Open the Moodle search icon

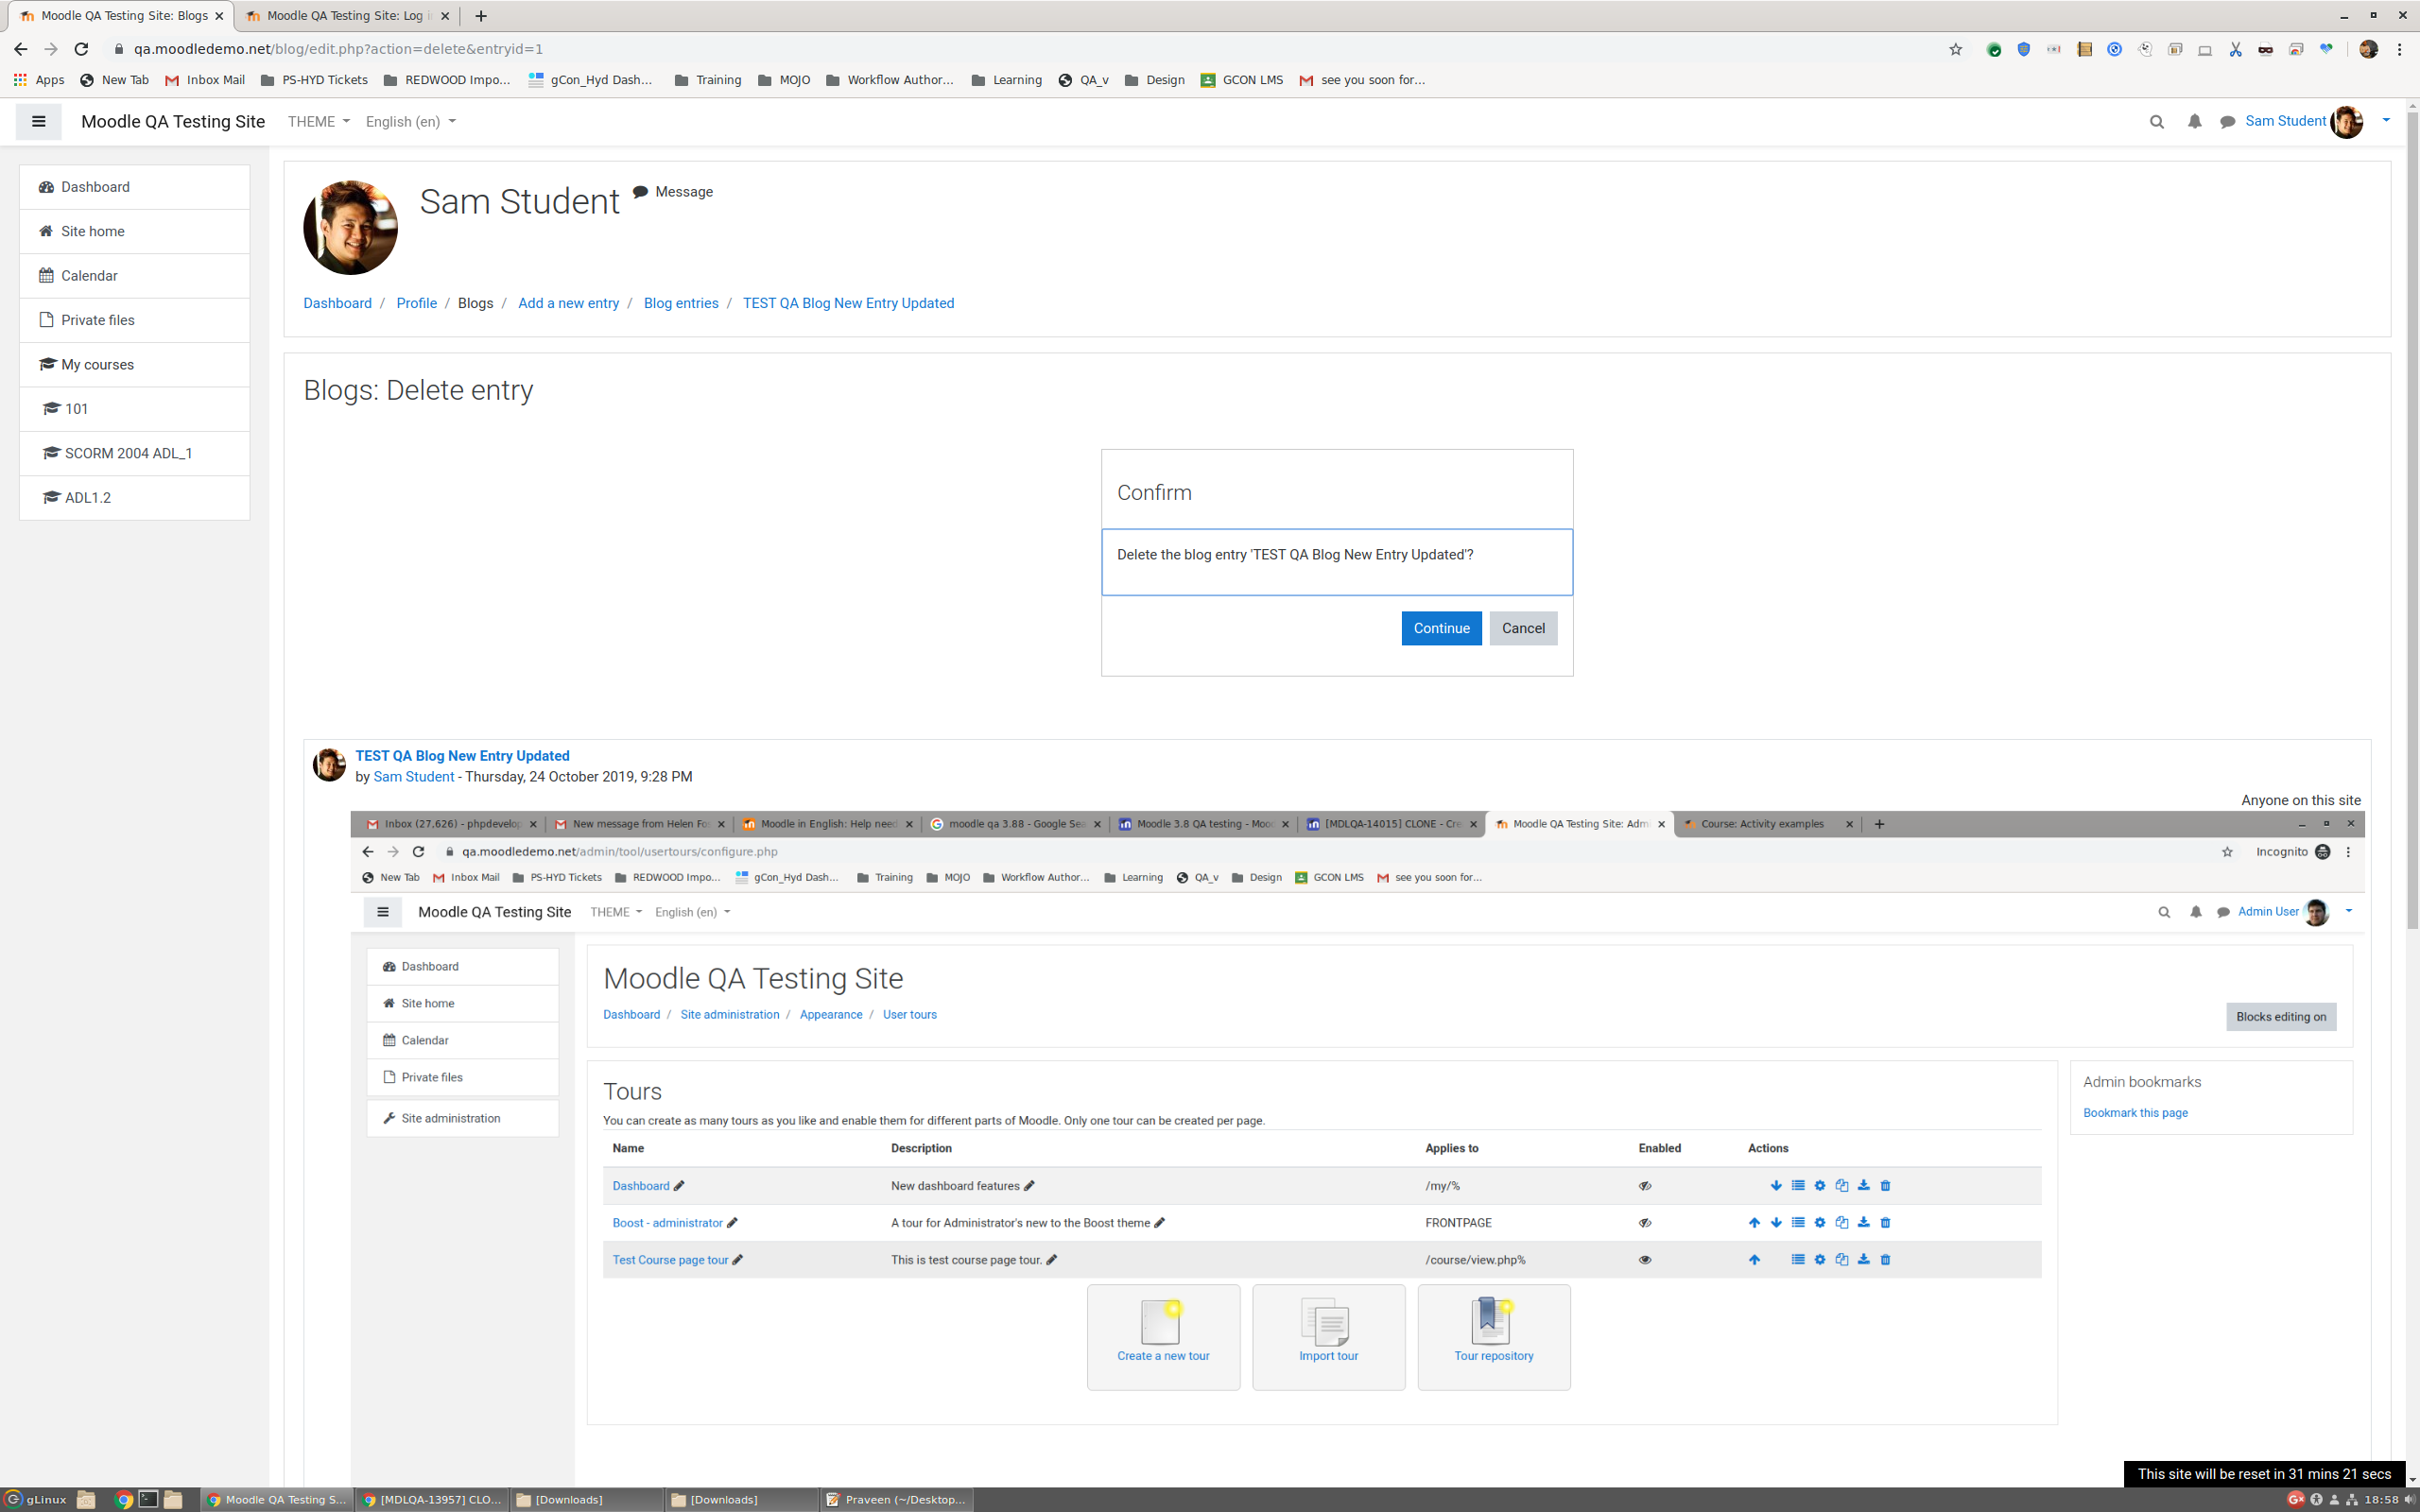(2157, 122)
